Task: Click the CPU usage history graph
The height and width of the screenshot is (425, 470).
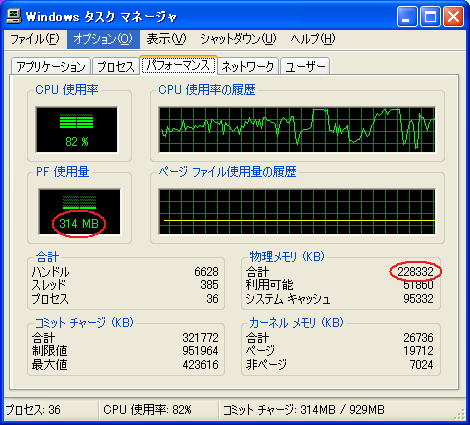Action: pyautogui.click(x=297, y=129)
